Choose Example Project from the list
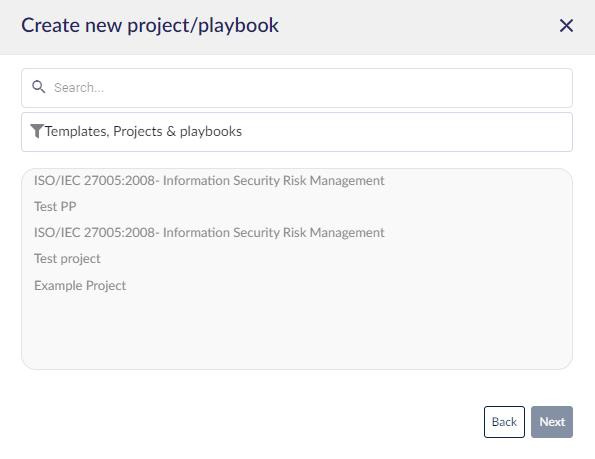Viewport: 595px width, 459px height. click(x=80, y=285)
